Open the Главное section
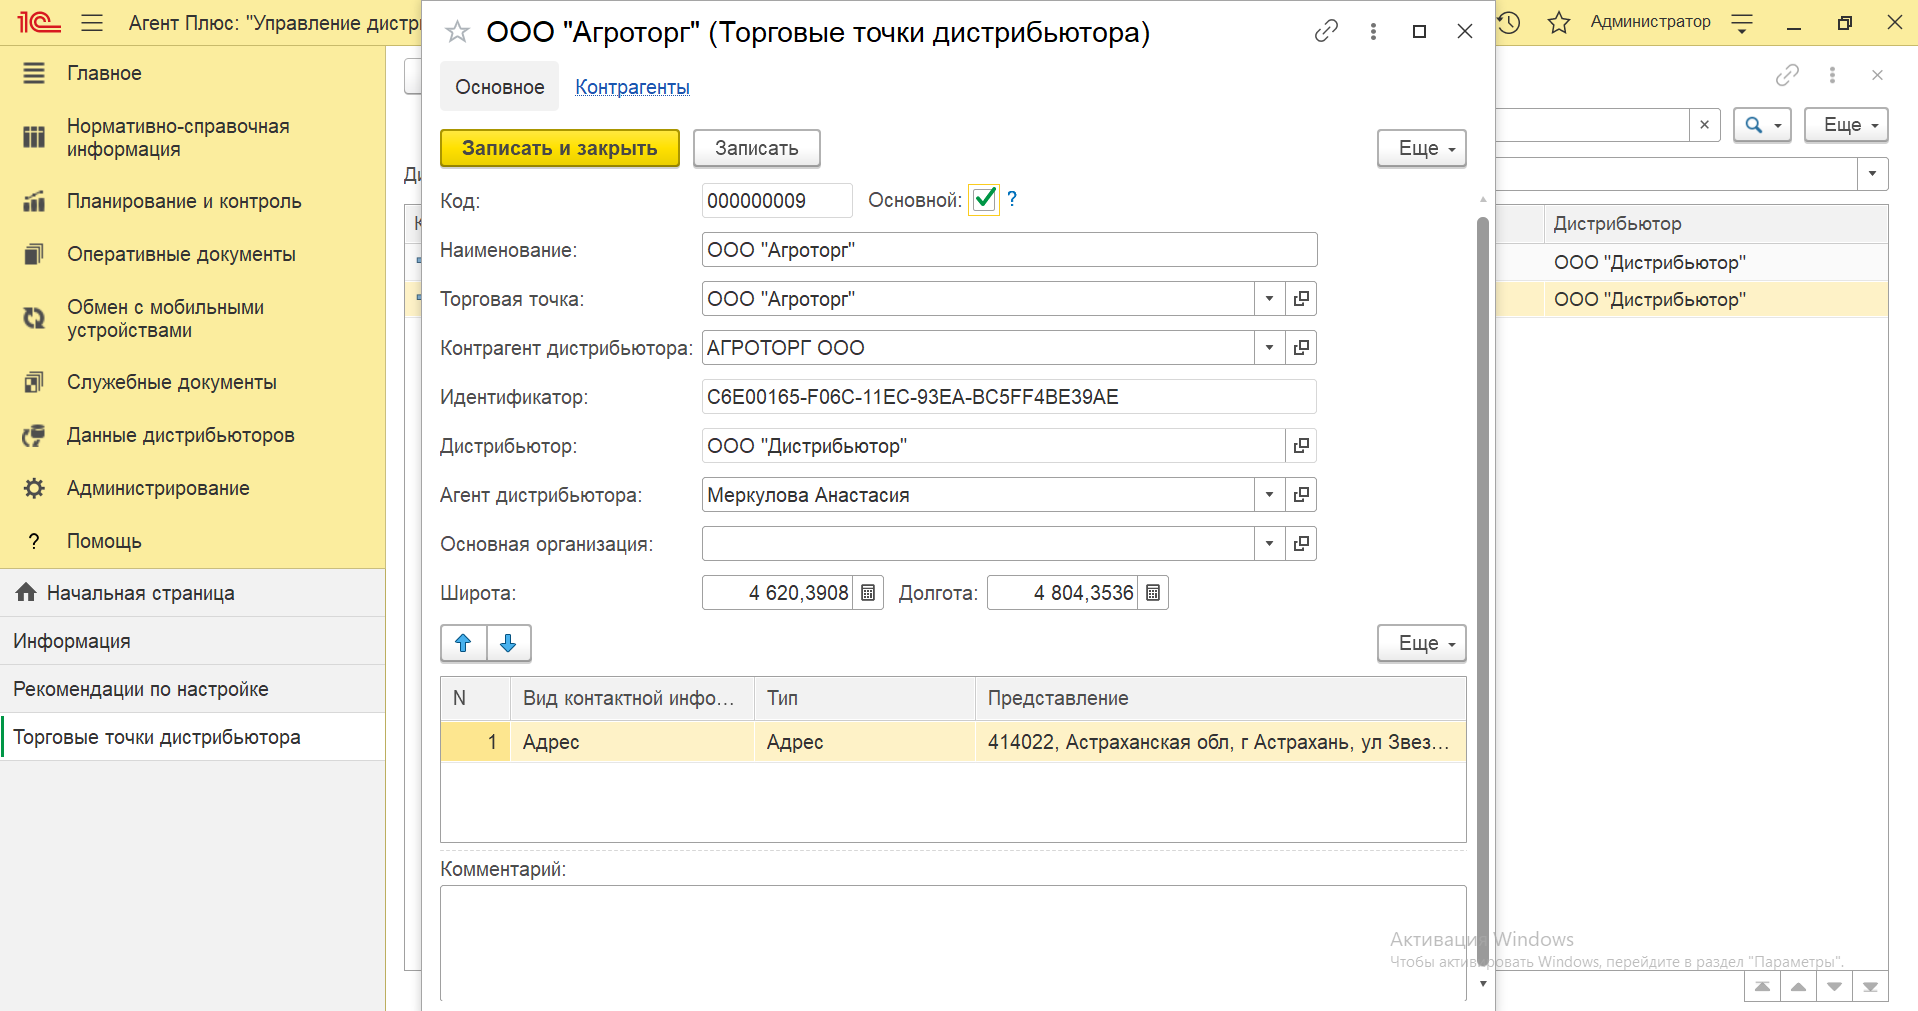The image size is (1918, 1011). [x=192, y=73]
